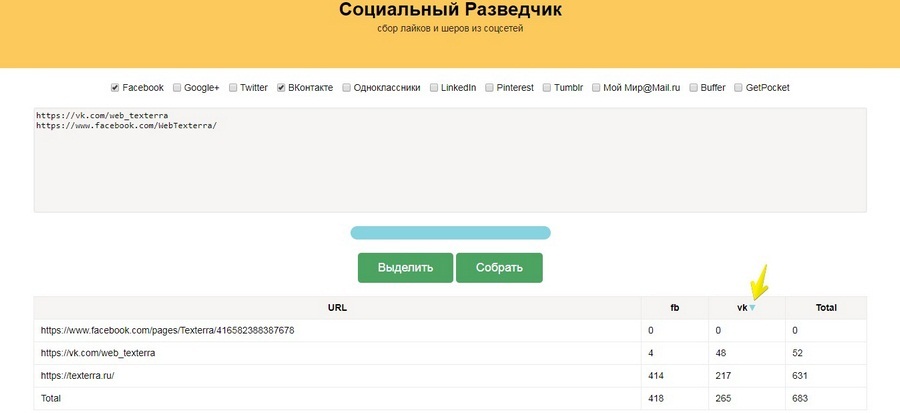The width and height of the screenshot is (900, 413).
Task: Enable the Мой Мир@Mail.ru checkbox
Action: click(596, 88)
